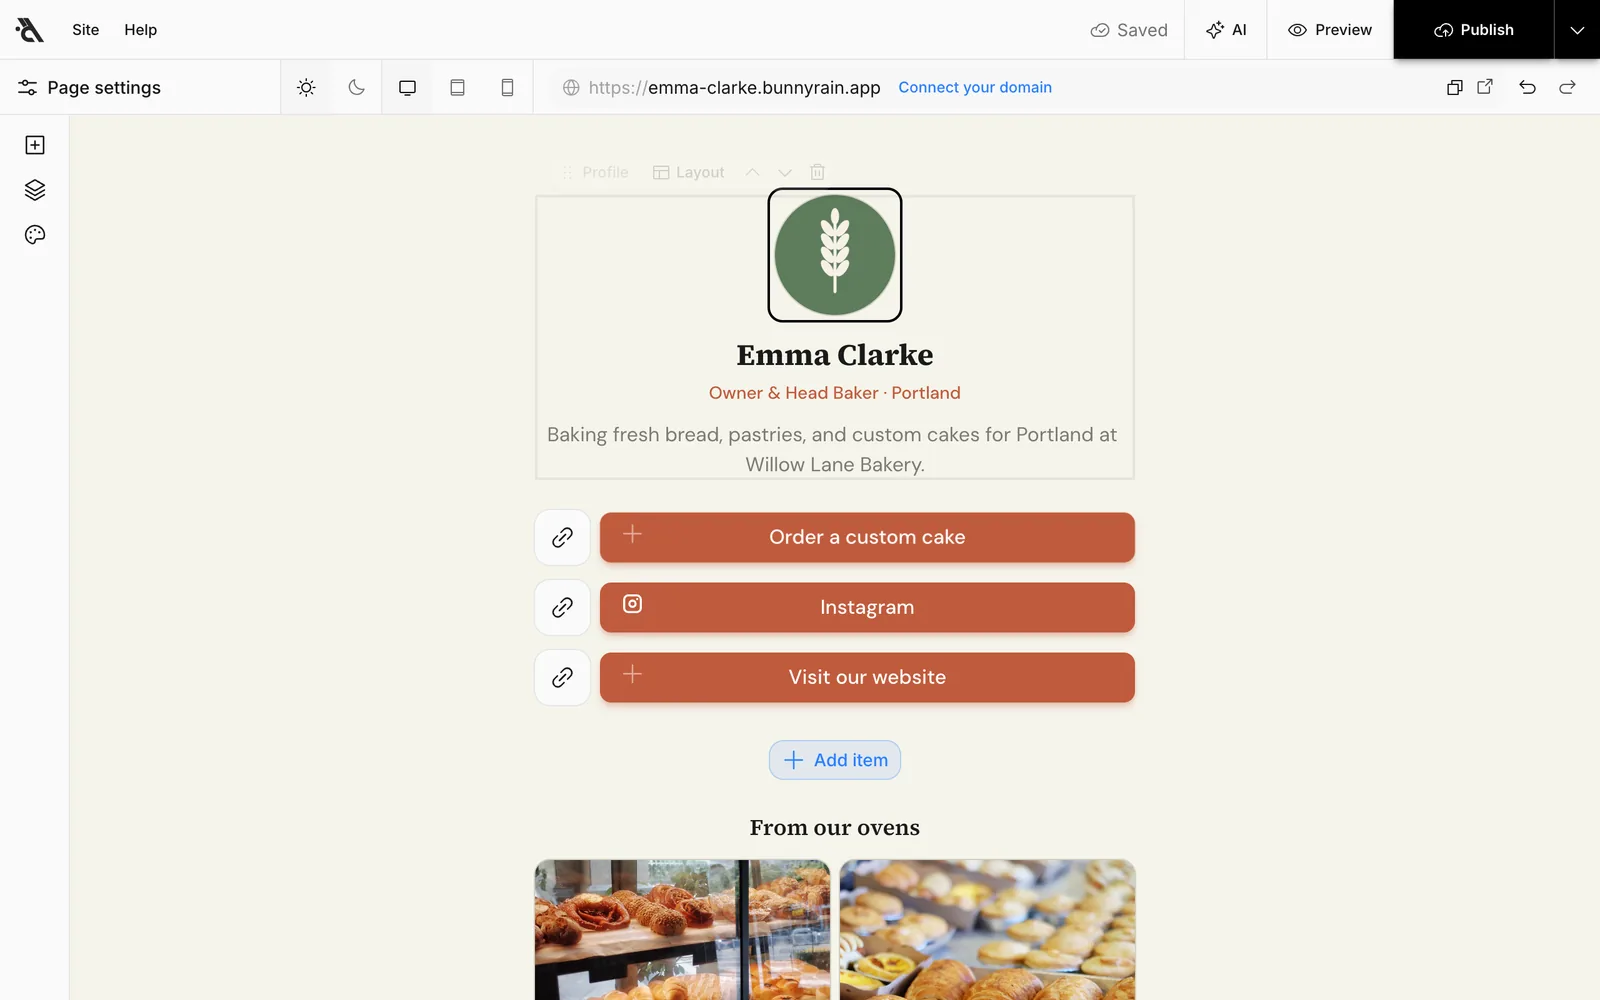Image resolution: width=1600 pixels, height=1000 pixels.
Task: Open the layers panel icon
Action: (35, 190)
